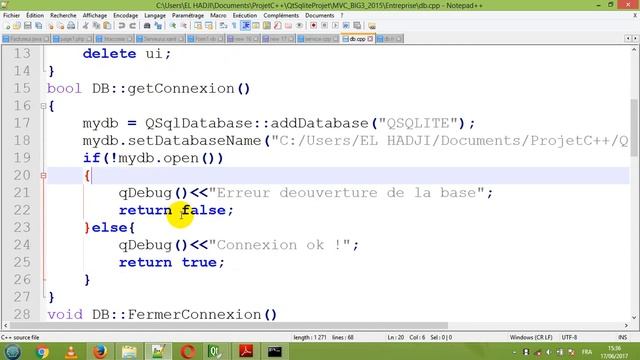
Task: Click the Stop Recording macro icon
Action: click(324, 26)
